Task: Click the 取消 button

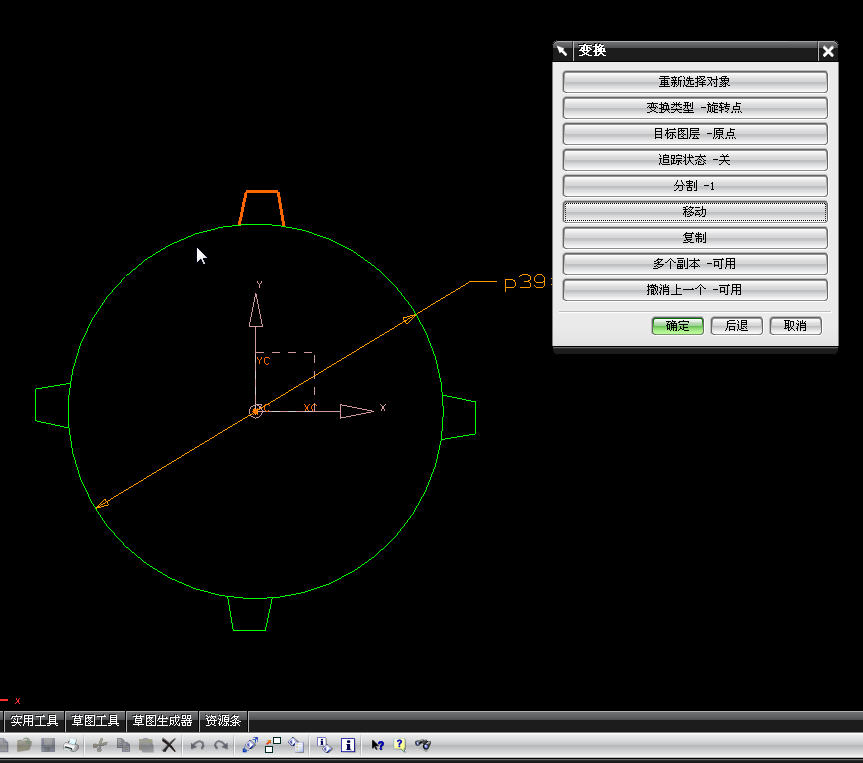Action: 795,326
